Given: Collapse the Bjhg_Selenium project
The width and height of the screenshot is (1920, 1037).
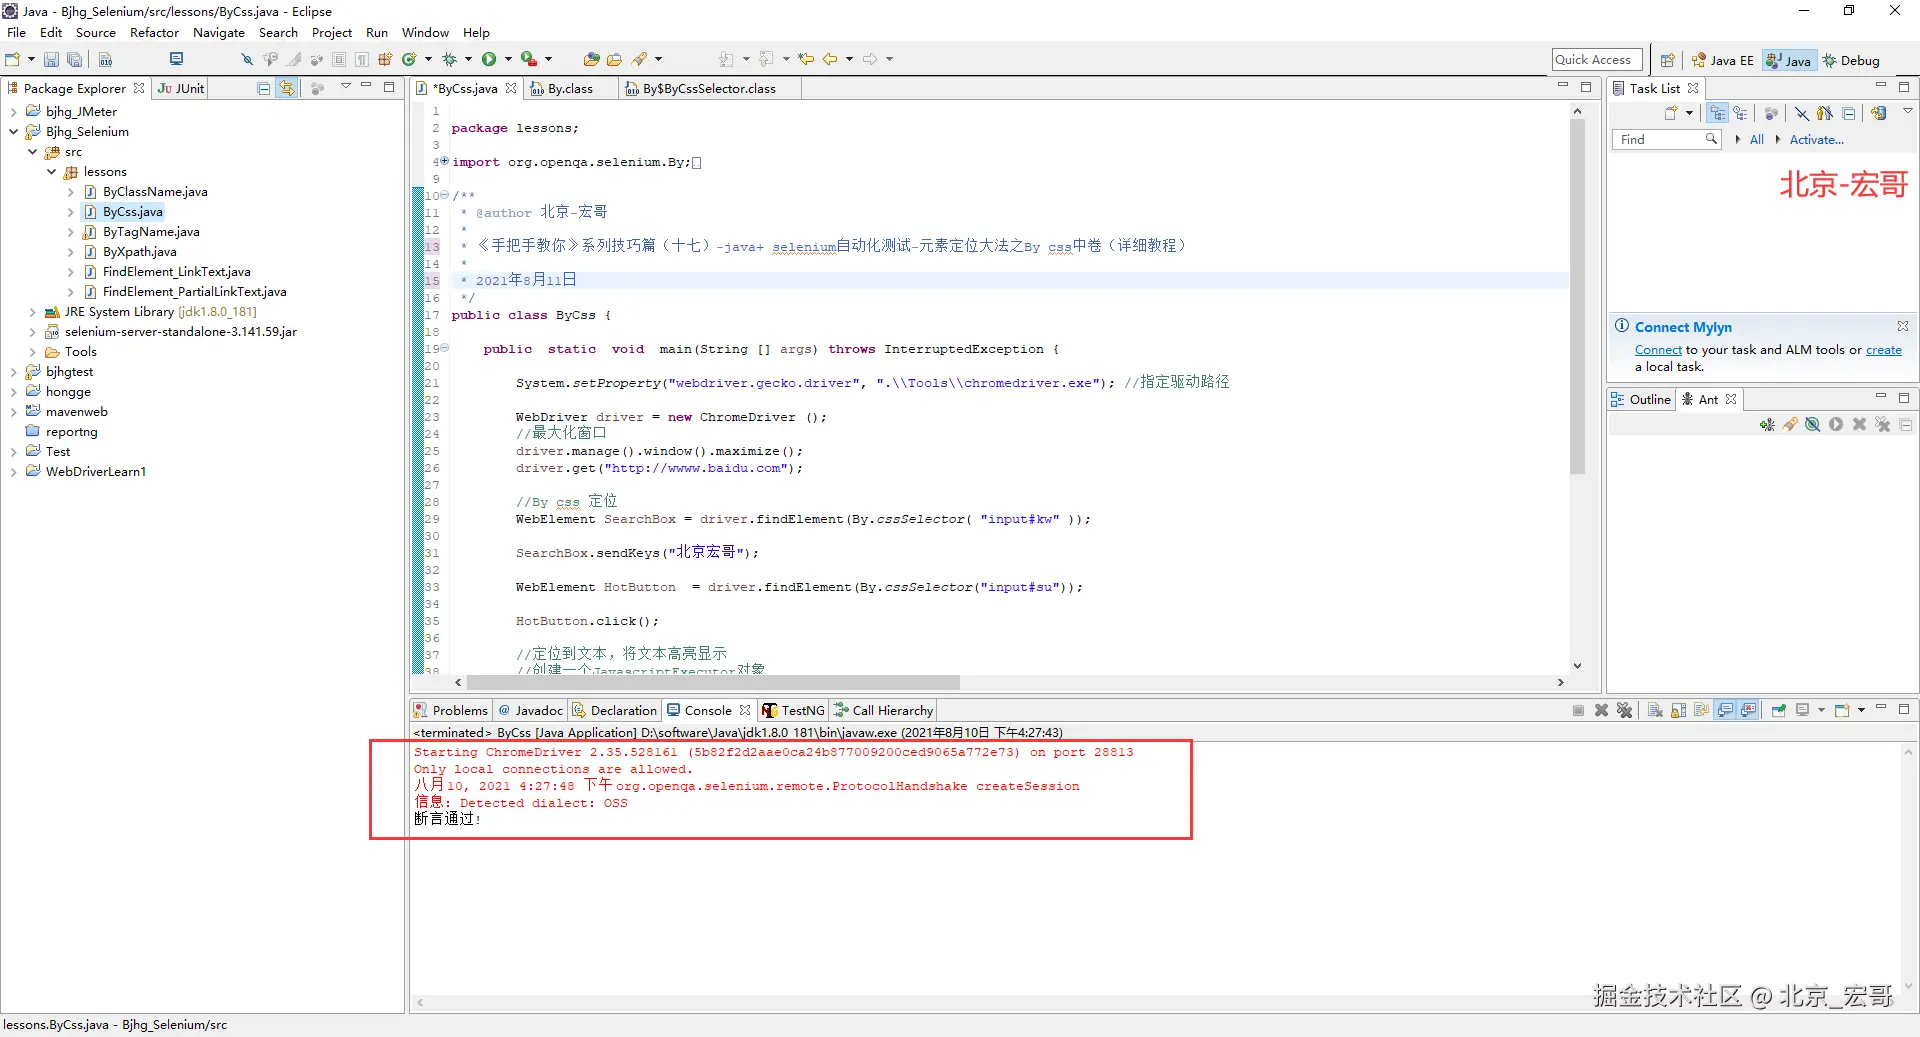Looking at the screenshot, I should click(13, 132).
